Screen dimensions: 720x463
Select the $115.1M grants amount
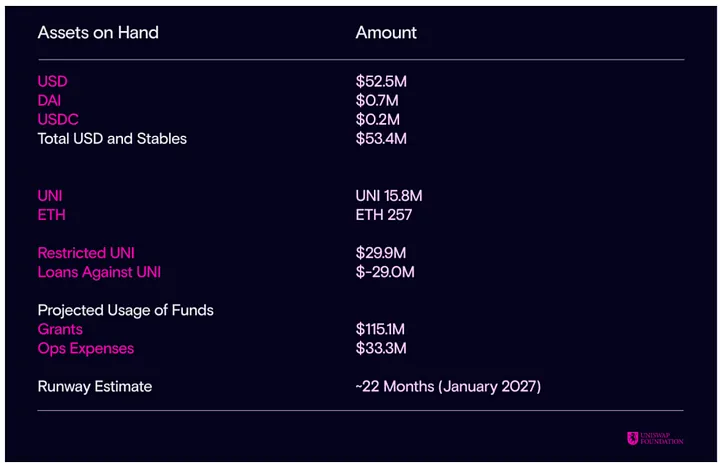click(x=381, y=329)
